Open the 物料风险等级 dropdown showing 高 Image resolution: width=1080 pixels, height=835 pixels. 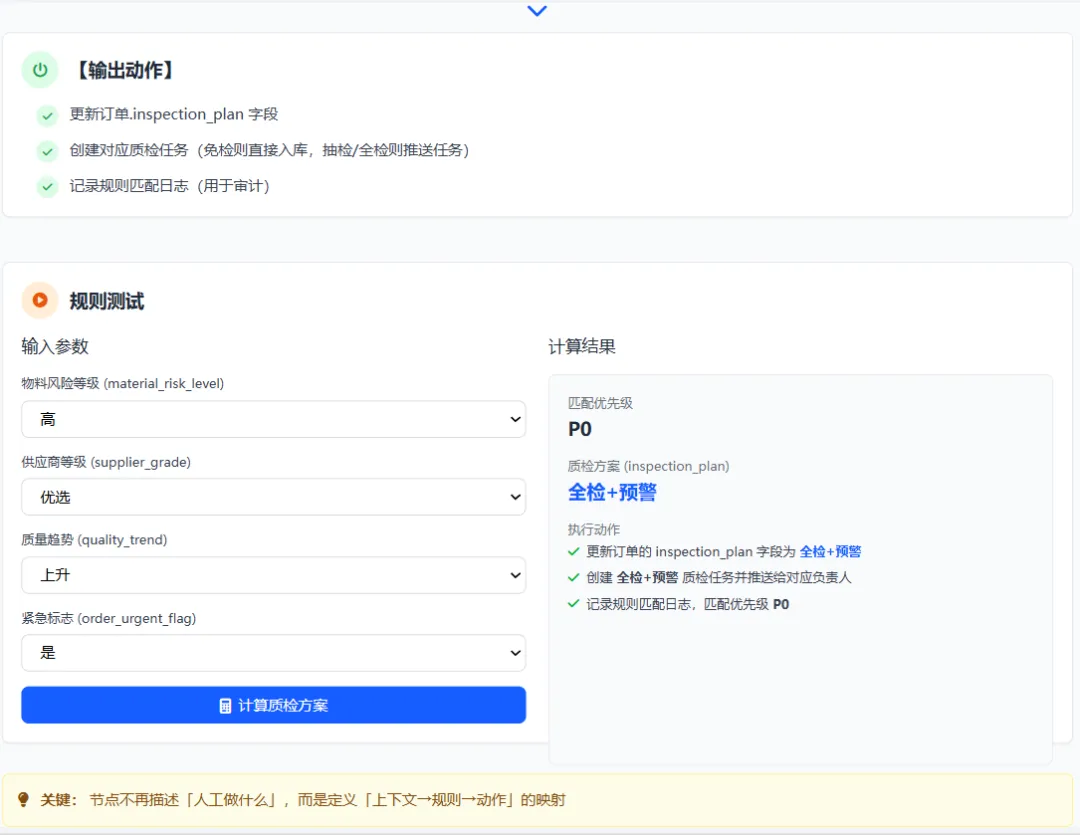coord(273,419)
